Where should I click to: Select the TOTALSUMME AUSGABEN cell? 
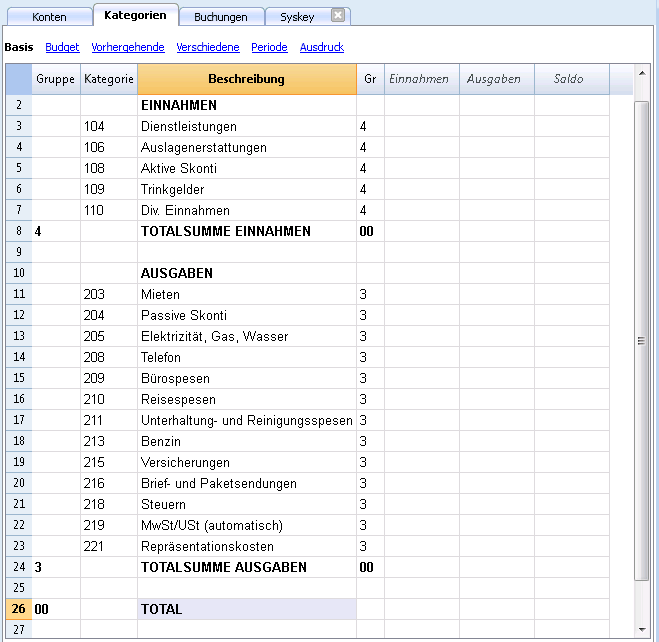pos(247,567)
